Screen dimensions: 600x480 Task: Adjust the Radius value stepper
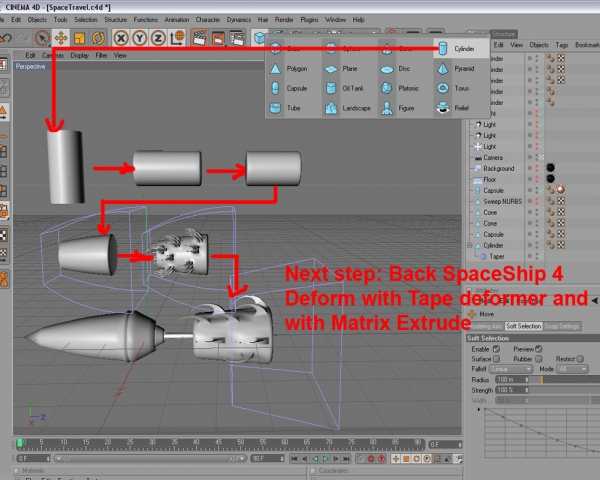click(x=527, y=380)
